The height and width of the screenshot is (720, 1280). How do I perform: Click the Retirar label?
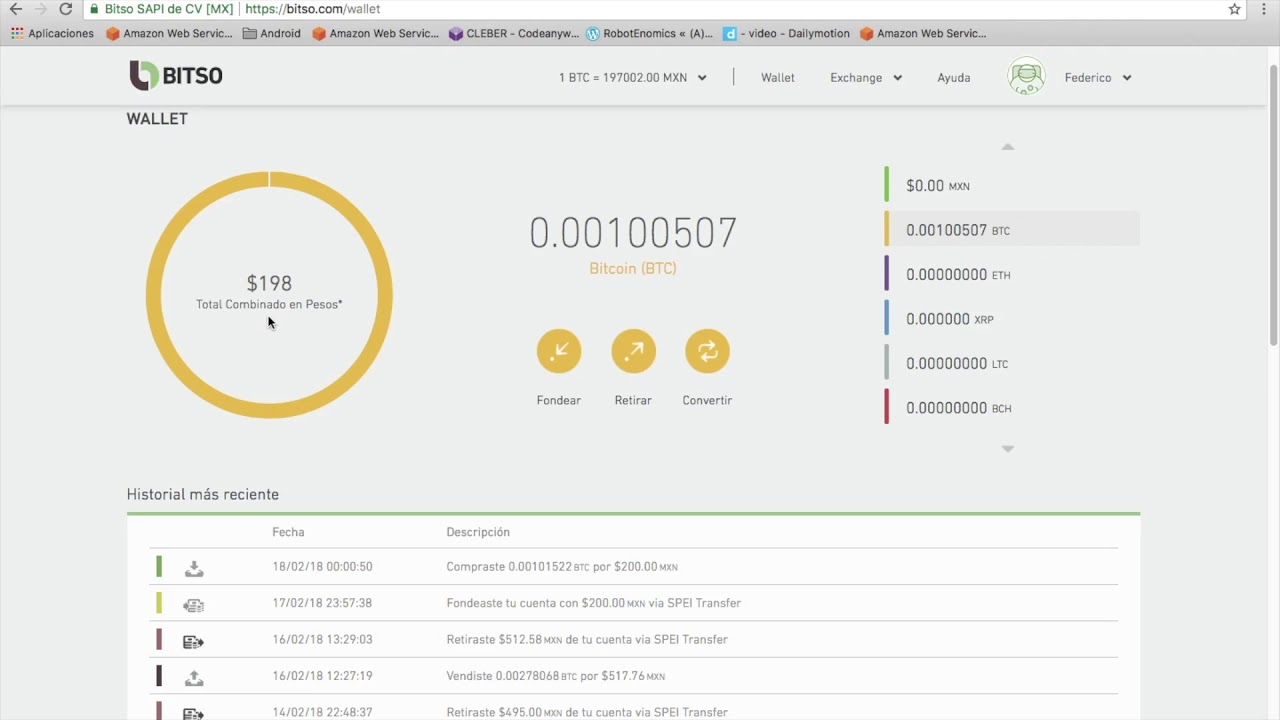point(633,400)
